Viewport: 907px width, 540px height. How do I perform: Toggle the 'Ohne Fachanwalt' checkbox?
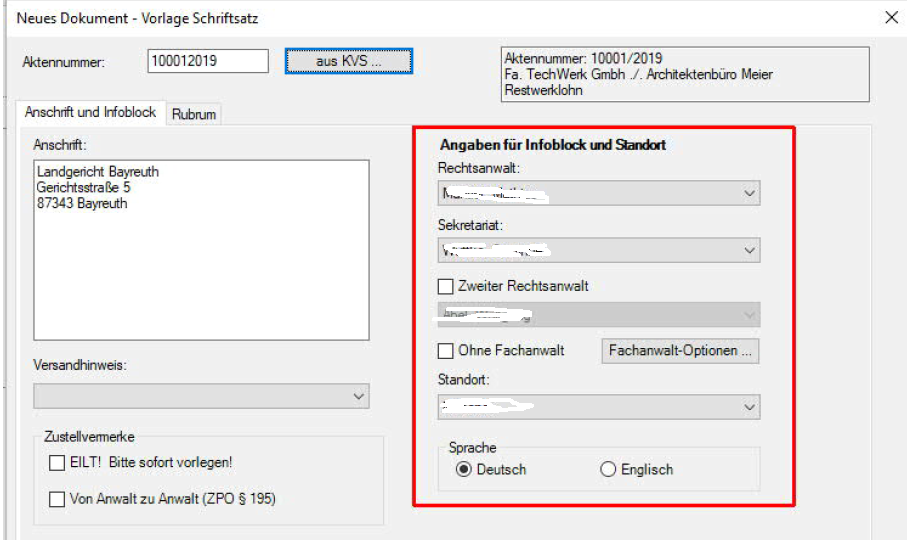point(446,351)
